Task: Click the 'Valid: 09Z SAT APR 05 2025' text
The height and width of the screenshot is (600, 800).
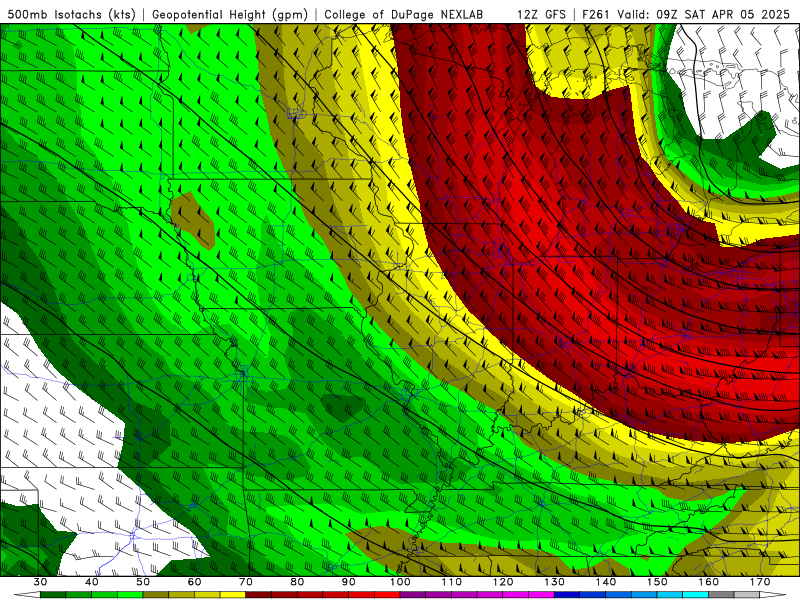Action: (704, 14)
